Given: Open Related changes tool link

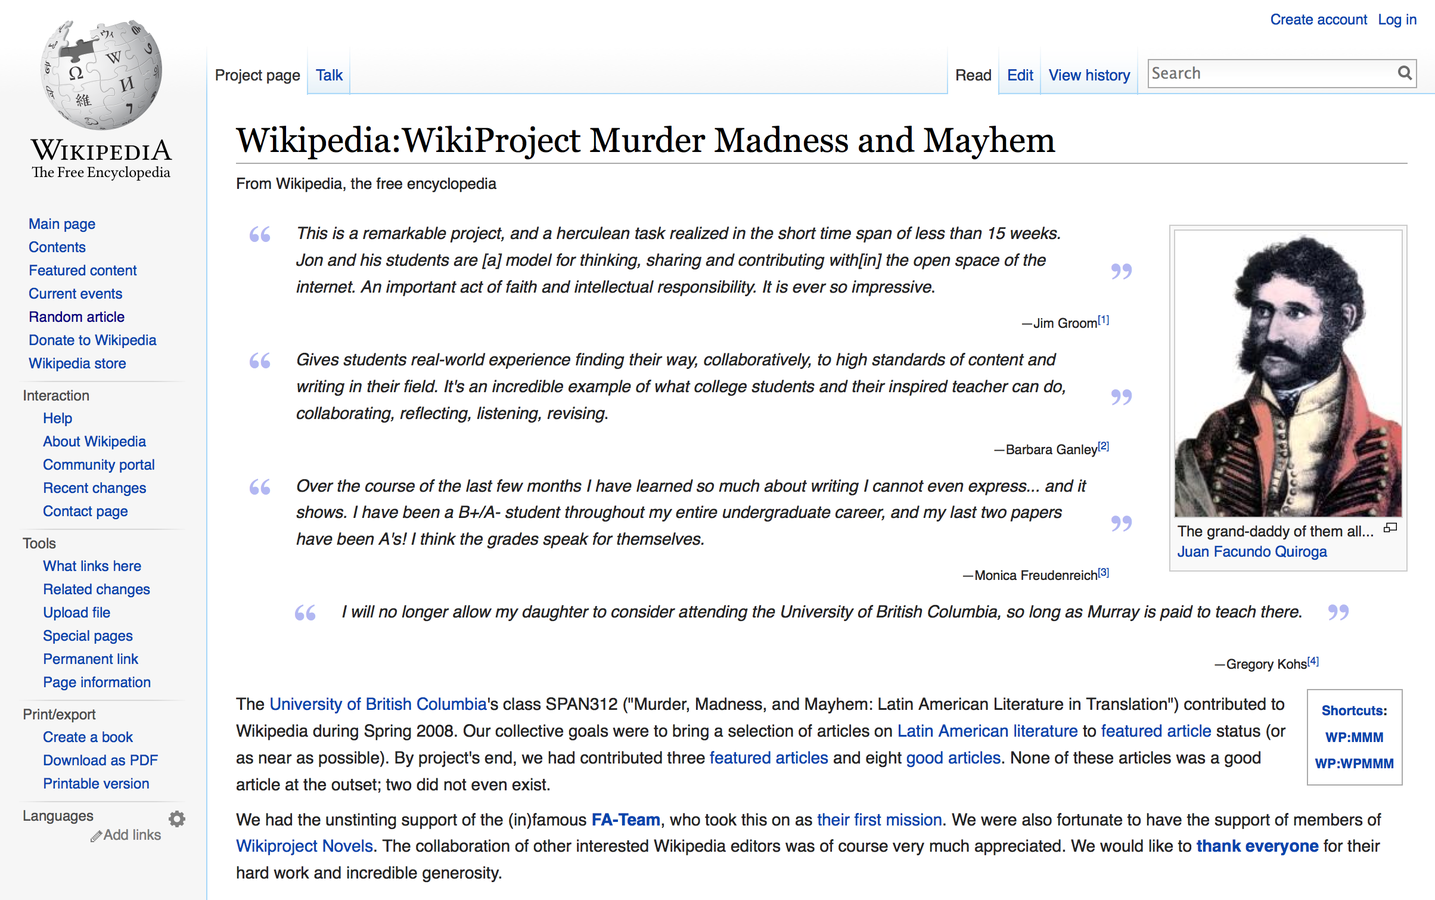Looking at the screenshot, I should 96,589.
